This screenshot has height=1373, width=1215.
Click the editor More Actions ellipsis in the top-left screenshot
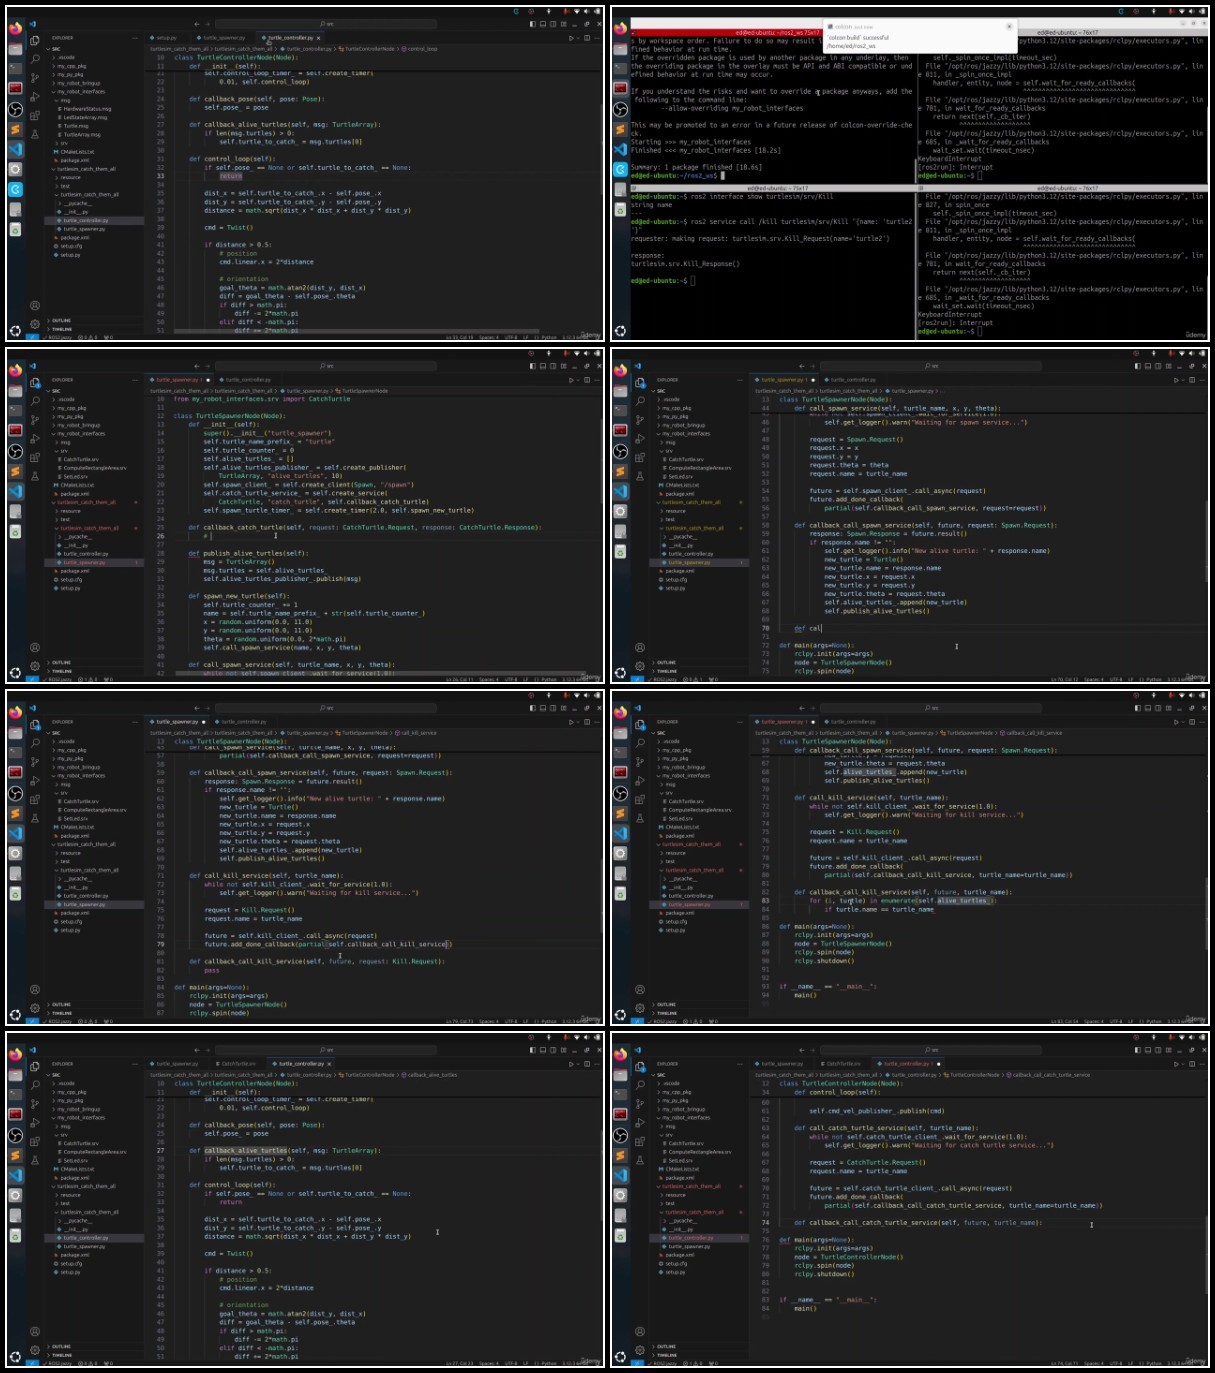coord(597,38)
